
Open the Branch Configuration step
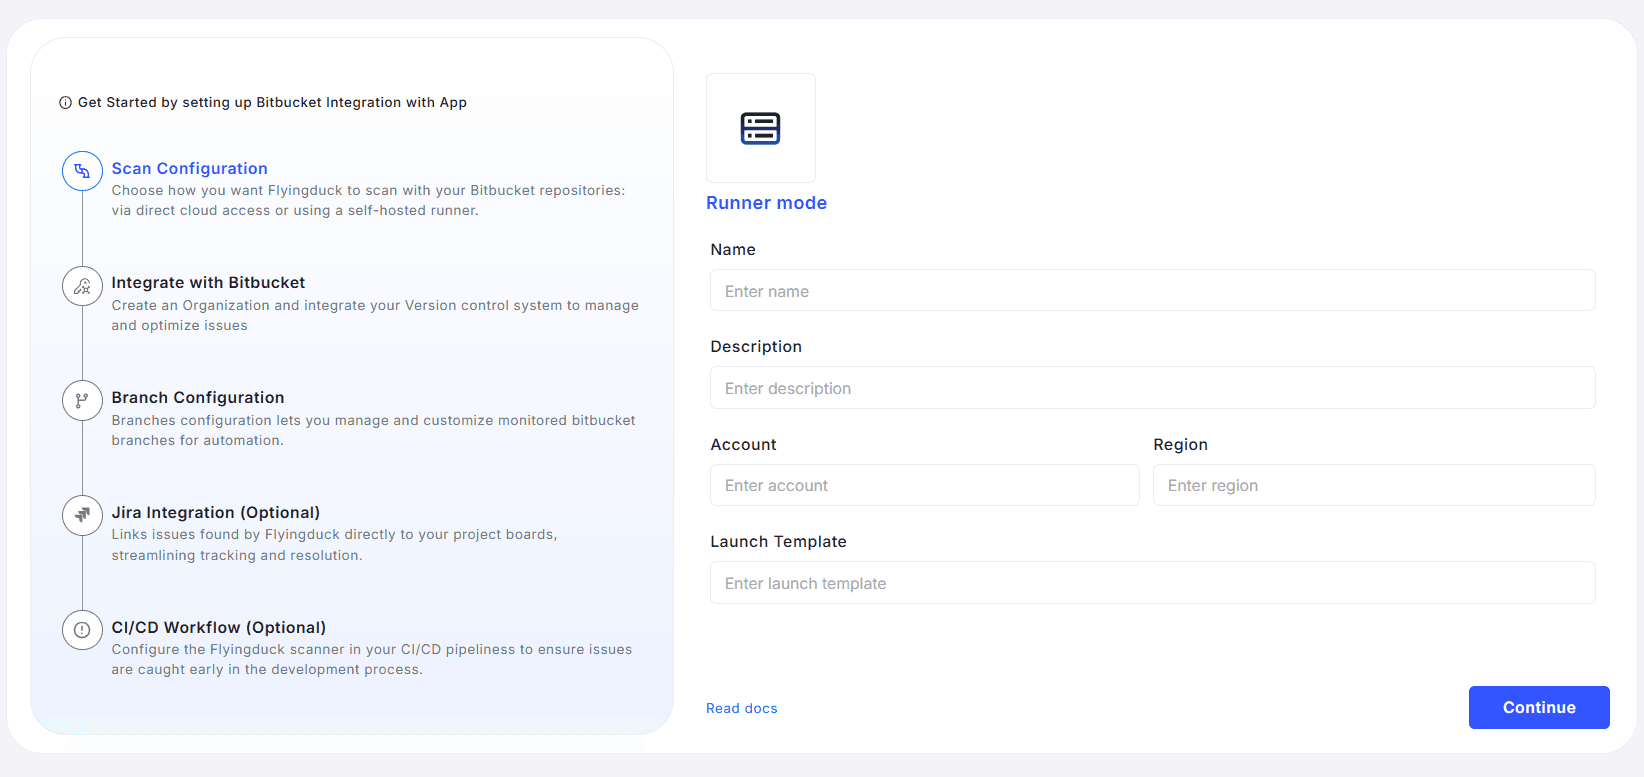point(198,398)
